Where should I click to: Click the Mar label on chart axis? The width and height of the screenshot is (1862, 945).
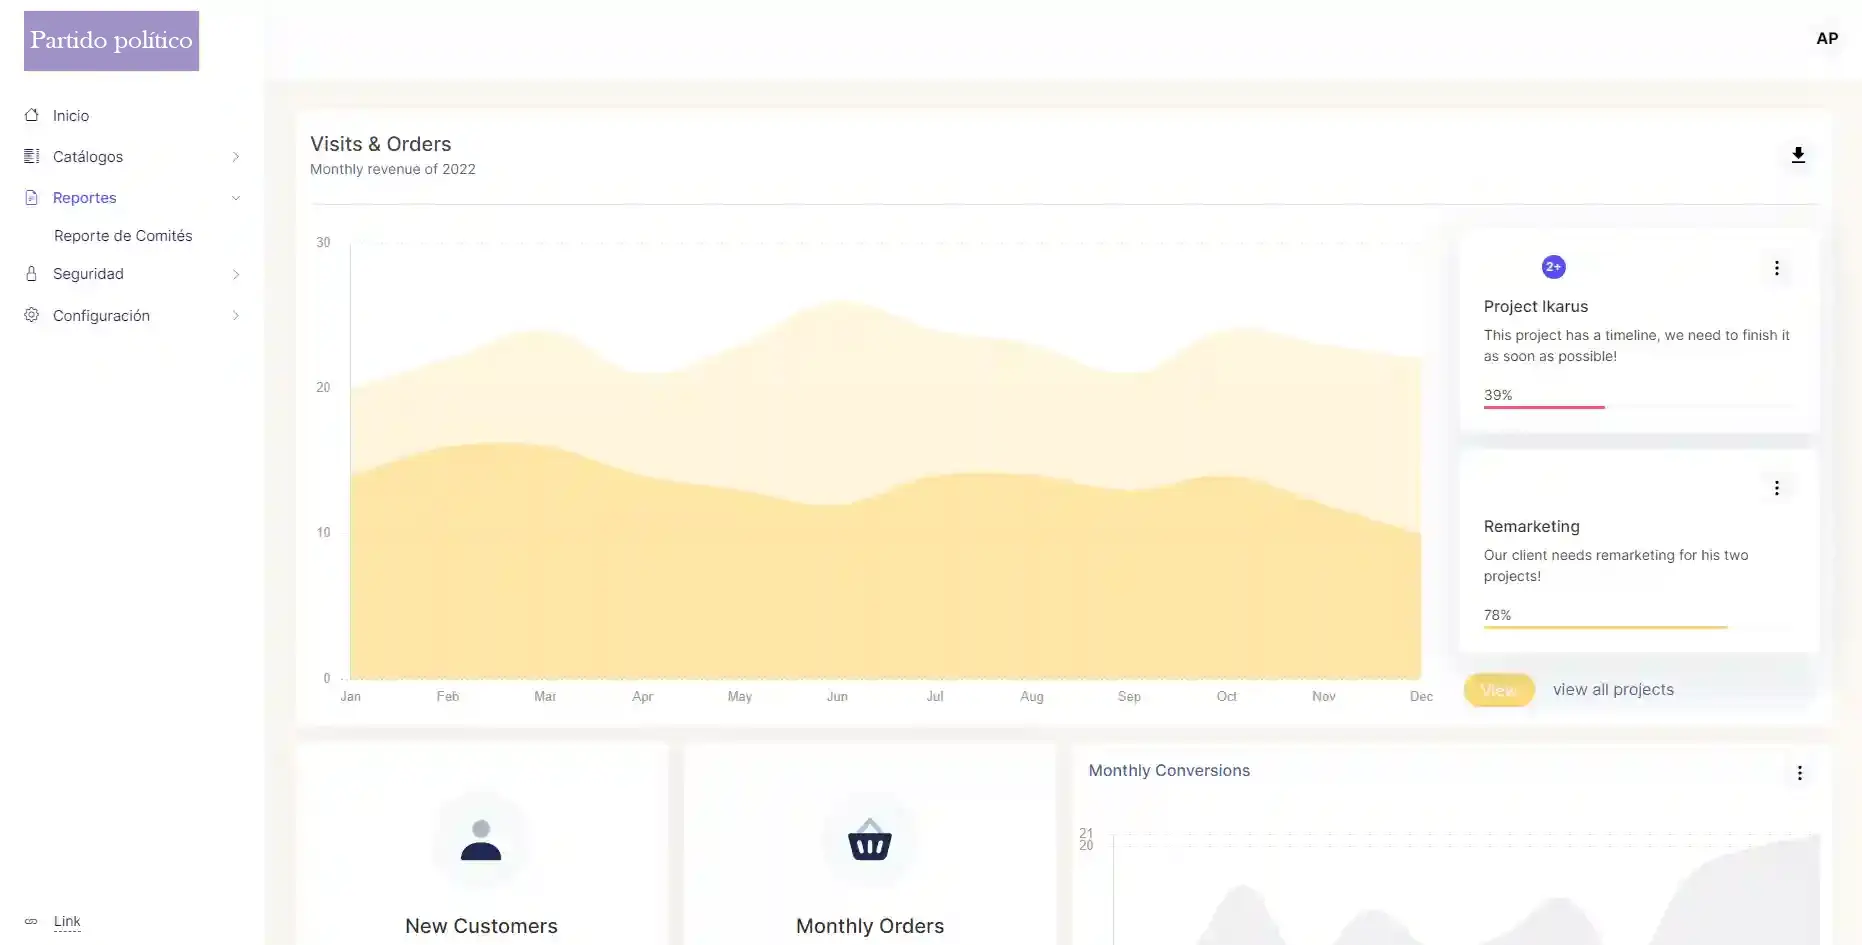click(545, 697)
